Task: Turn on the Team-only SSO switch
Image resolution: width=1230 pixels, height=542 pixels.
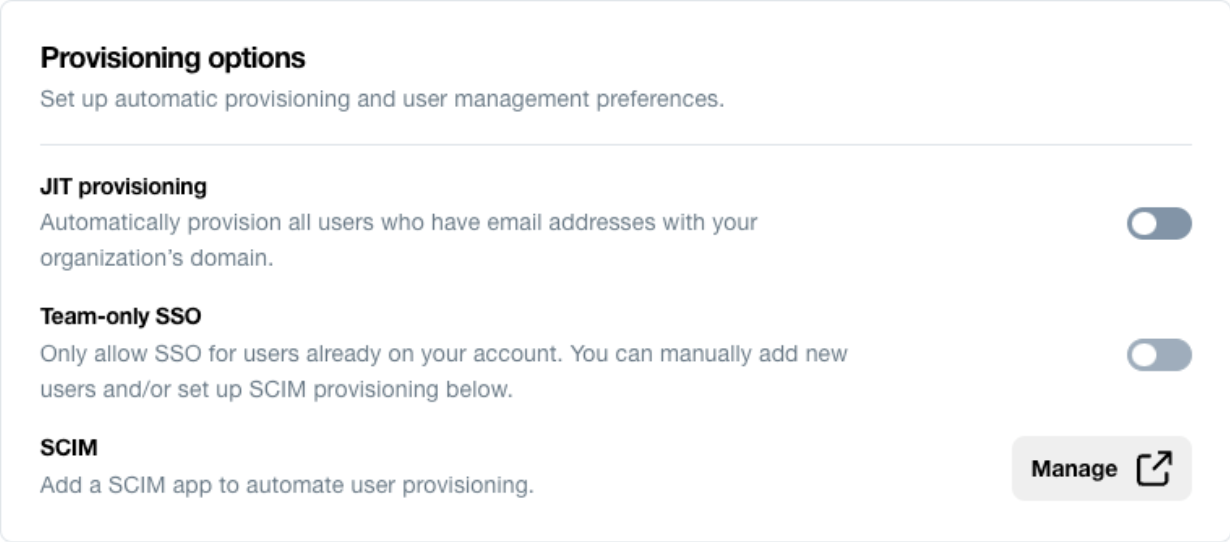Action: 1160,355
